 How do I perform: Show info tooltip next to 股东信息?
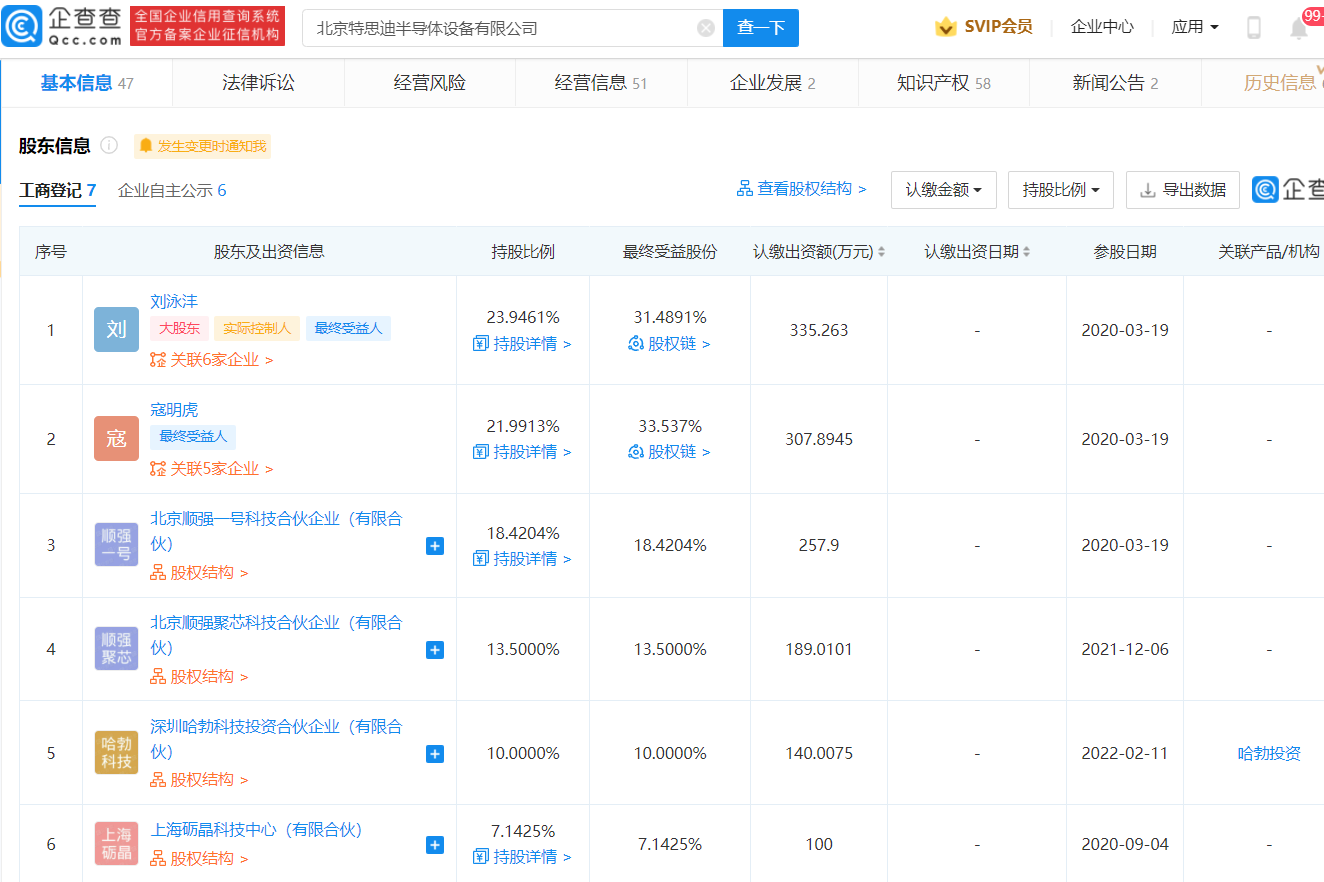coord(109,146)
